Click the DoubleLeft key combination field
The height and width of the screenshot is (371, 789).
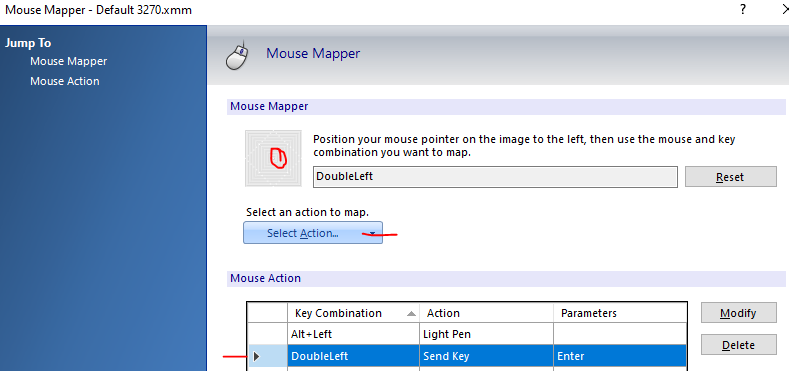pos(495,177)
